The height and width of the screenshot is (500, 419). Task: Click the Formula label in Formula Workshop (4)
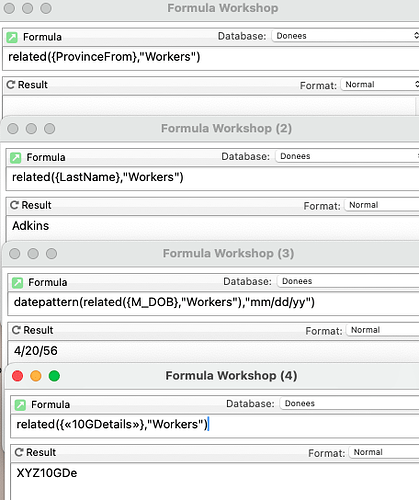51,405
